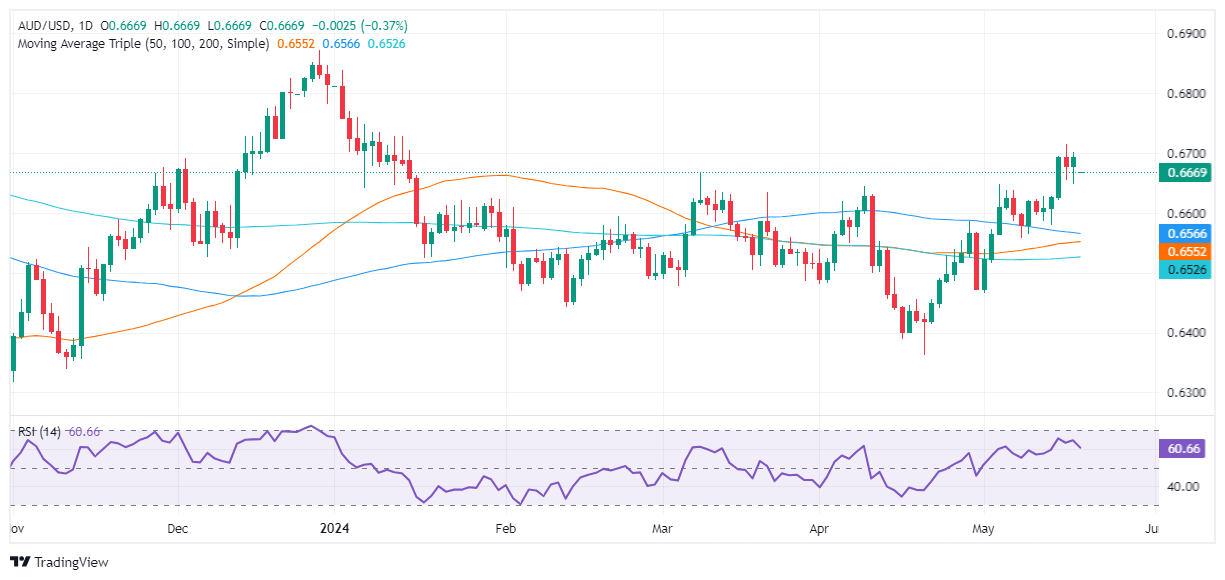
Task: Click the 0.6900 level on price scale
Action: point(1185,34)
